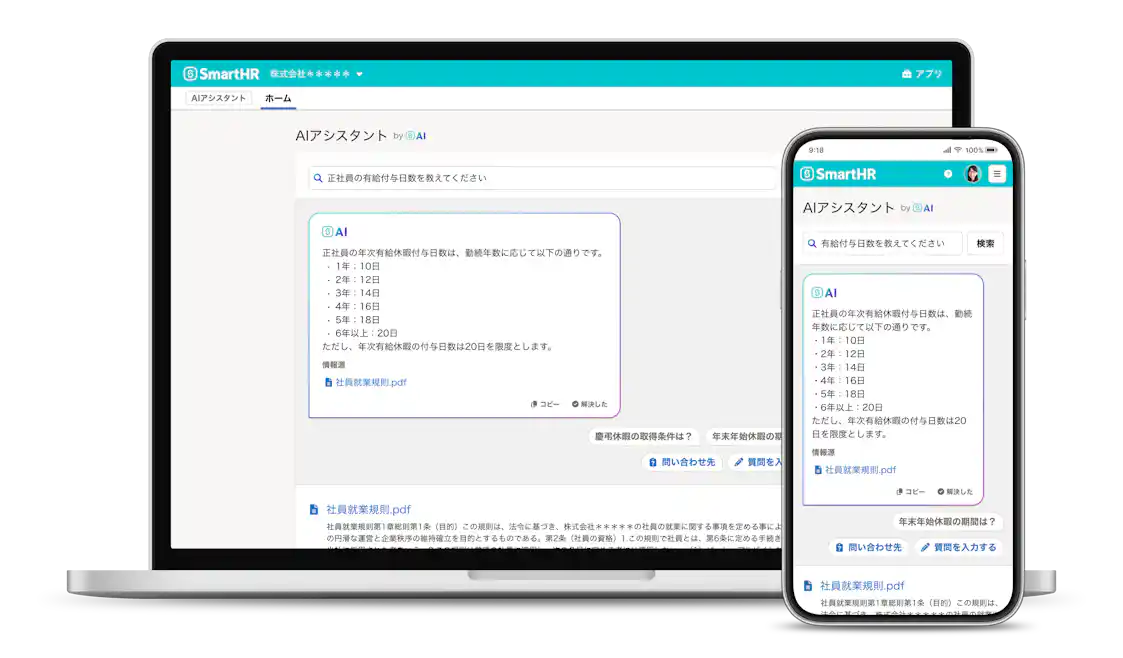Open the アプリ menu on the laptop header
Viewport: 1123px width, 658px height.
click(922, 74)
